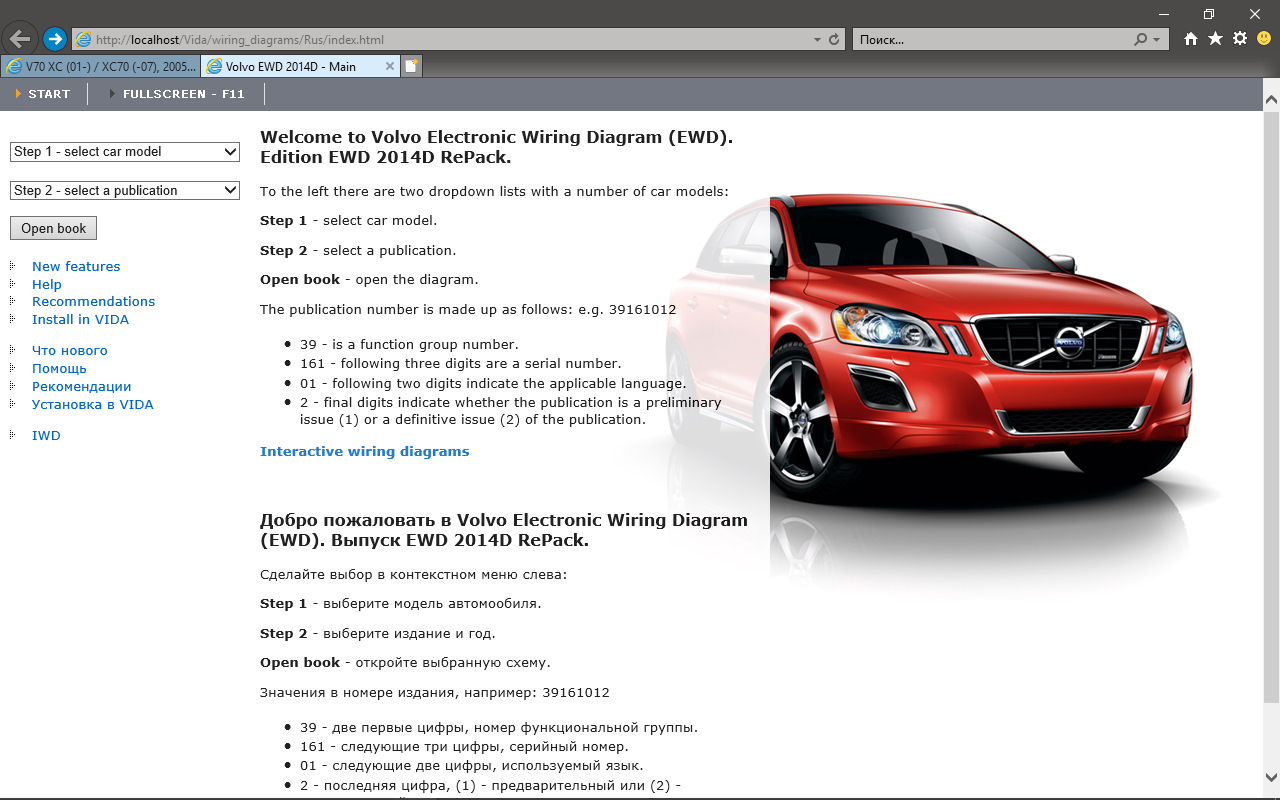The width and height of the screenshot is (1280, 800).
Task: Open a new tab with the blank tab button
Action: (412, 66)
